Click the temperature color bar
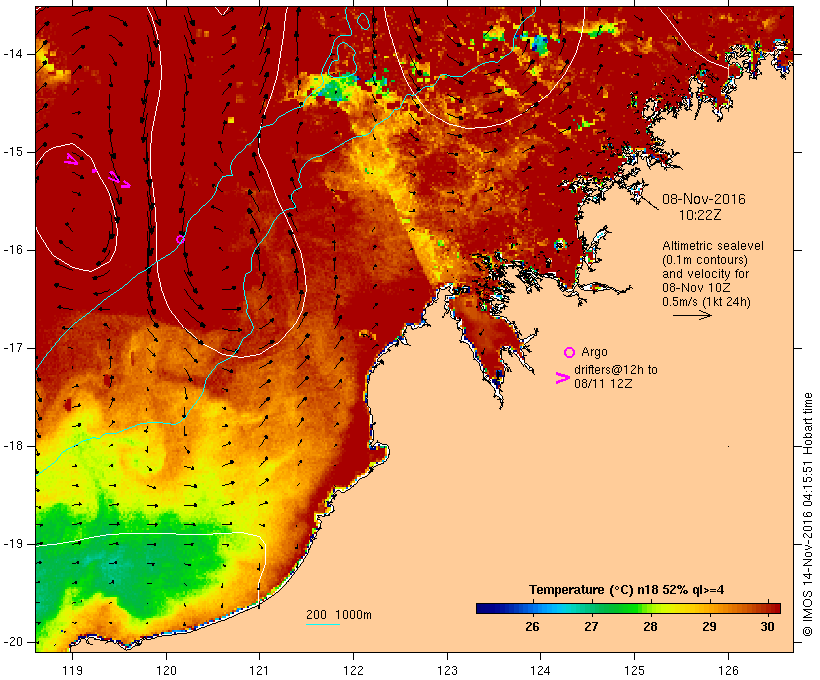This screenshot has width=820, height=680. pyautogui.click(x=628, y=608)
